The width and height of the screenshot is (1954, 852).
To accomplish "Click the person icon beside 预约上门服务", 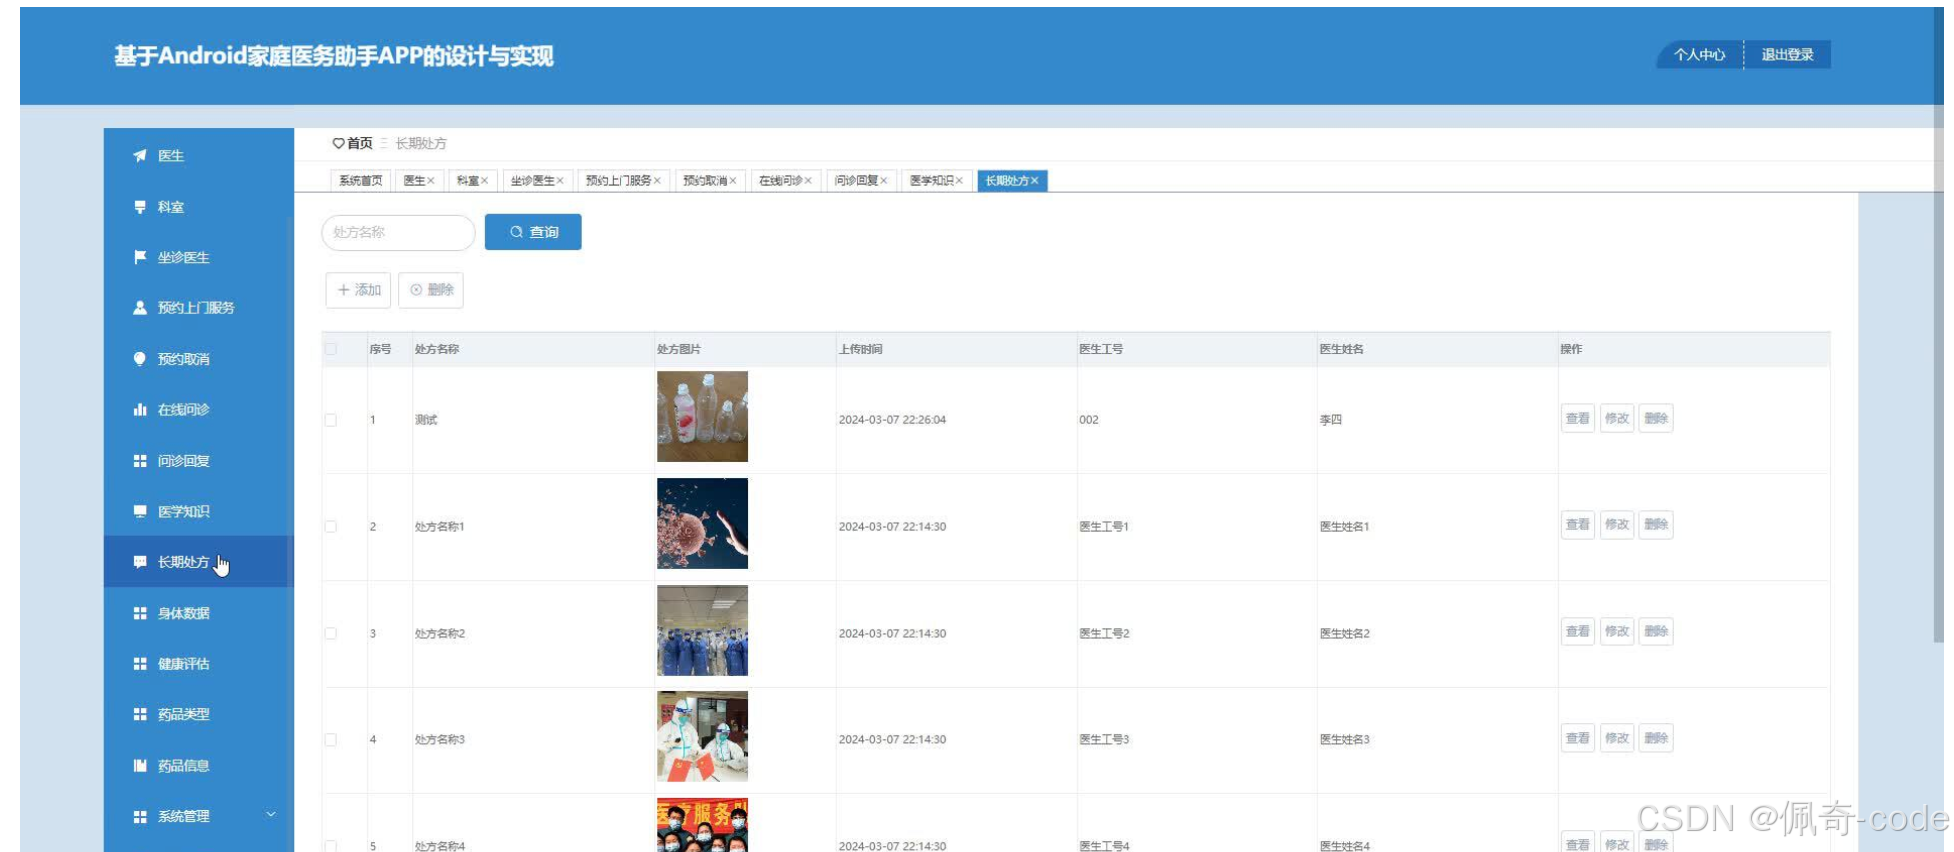I will tap(140, 308).
